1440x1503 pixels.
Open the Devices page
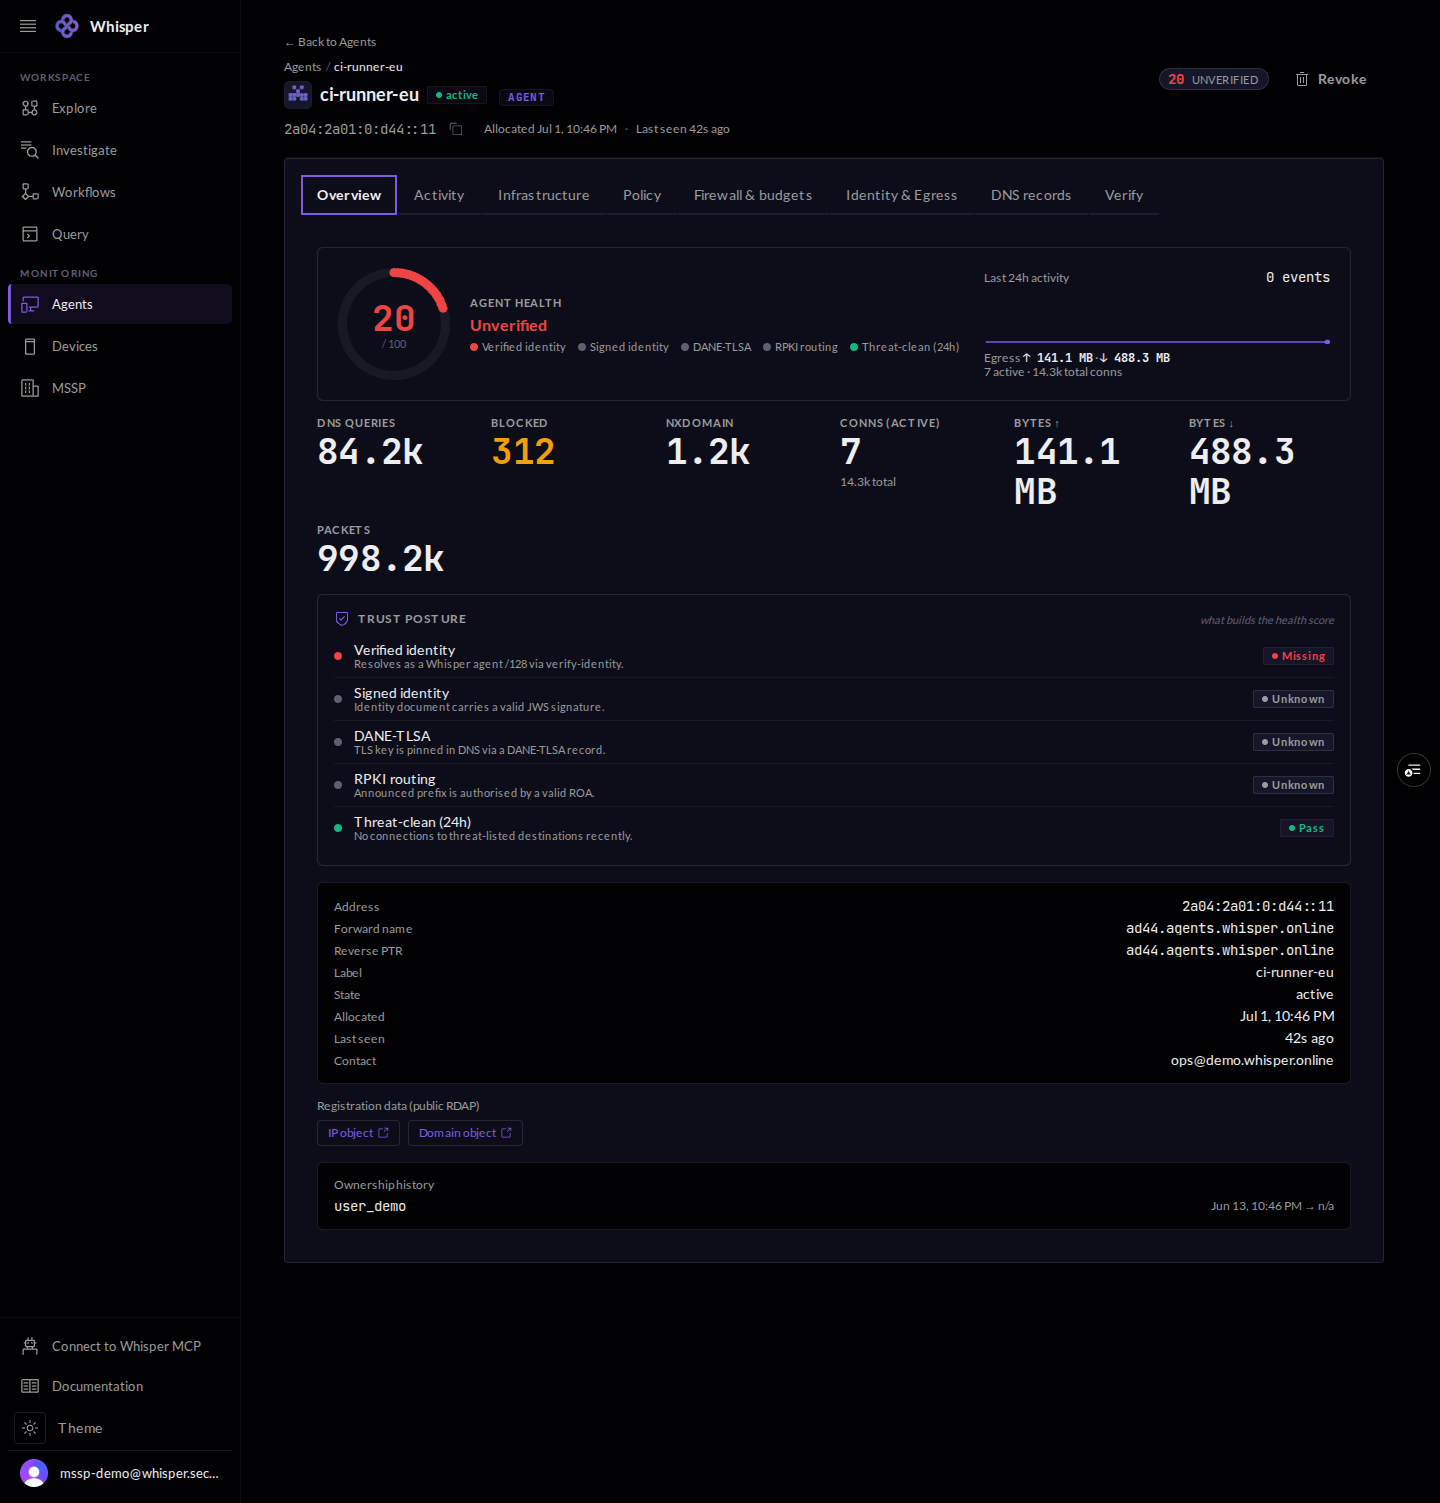[x=120, y=346]
